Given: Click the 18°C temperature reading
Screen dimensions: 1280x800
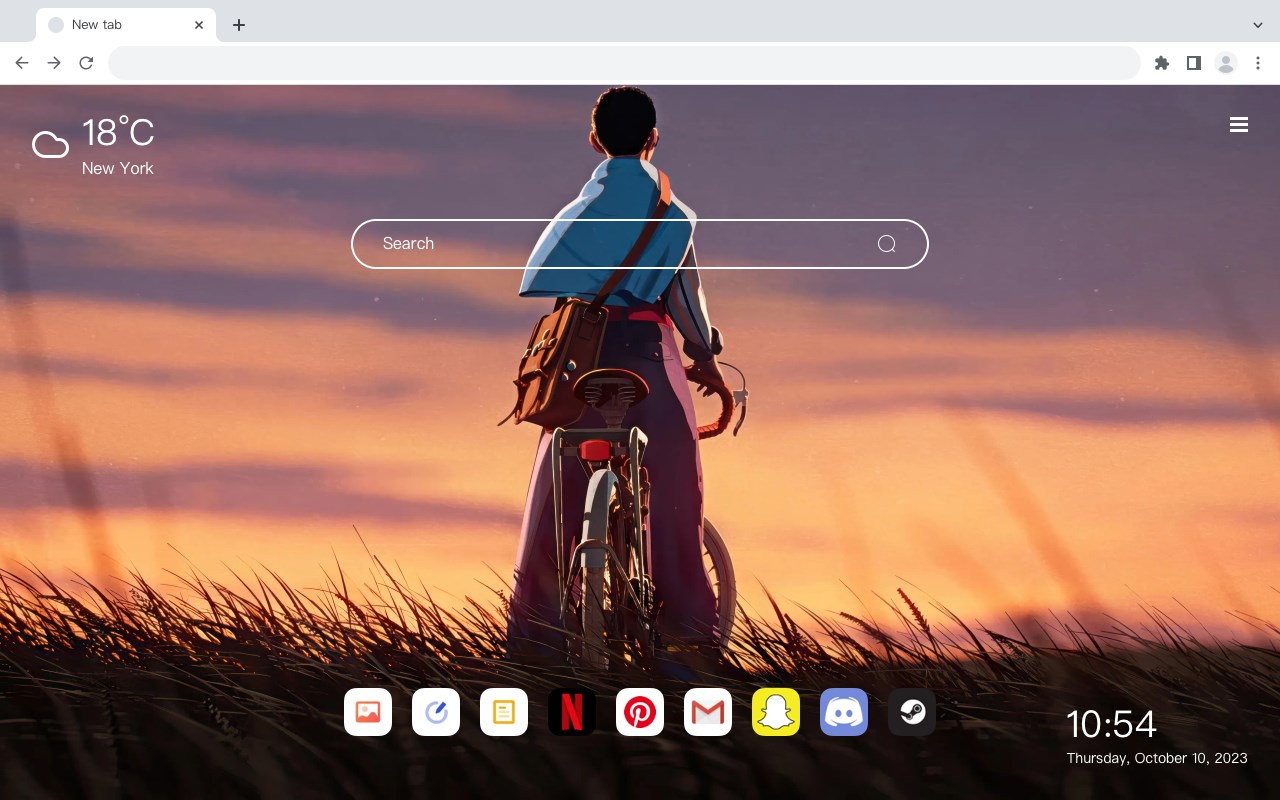Looking at the screenshot, I should (x=118, y=133).
